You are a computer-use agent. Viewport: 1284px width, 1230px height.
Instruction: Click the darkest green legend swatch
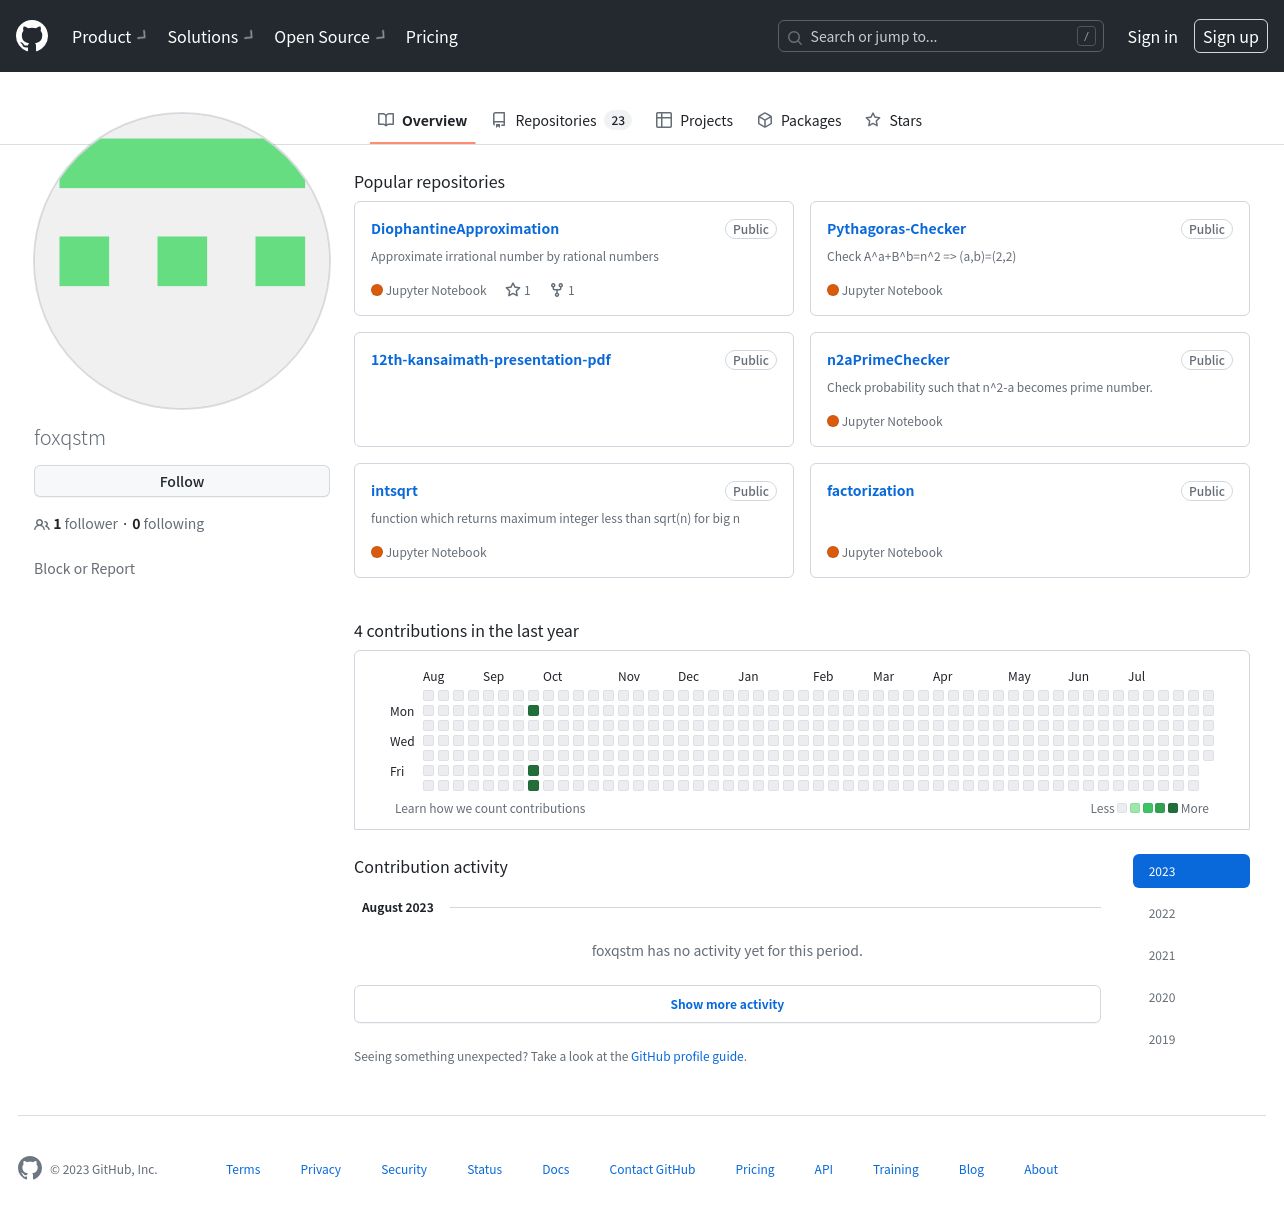tap(1173, 808)
